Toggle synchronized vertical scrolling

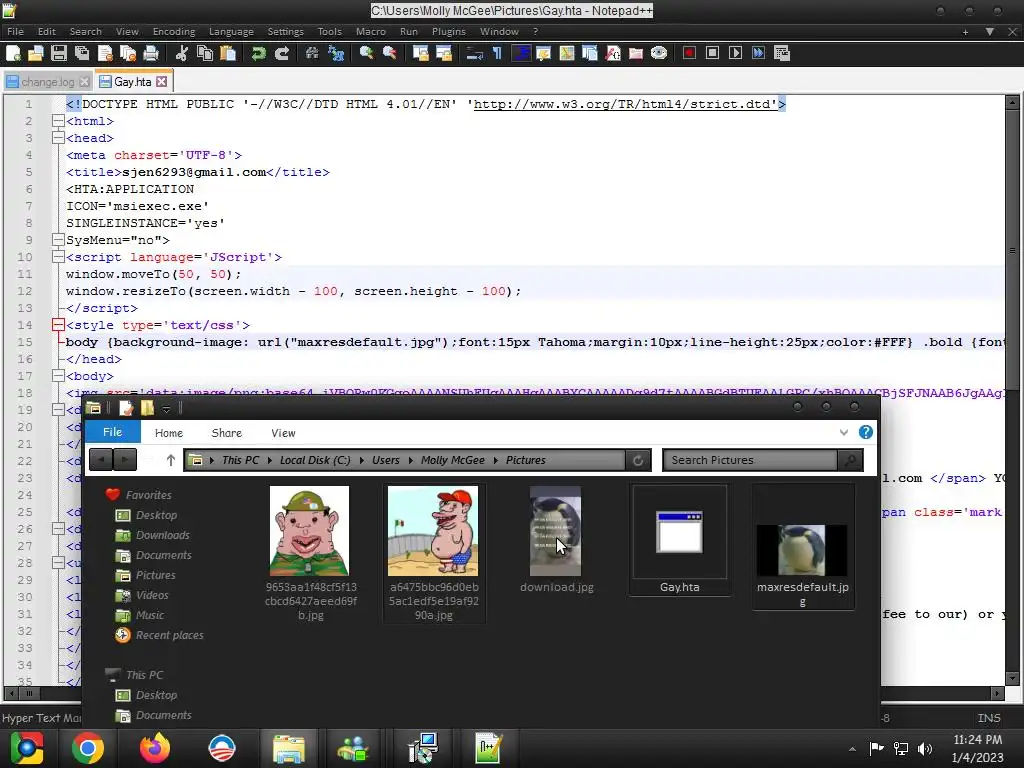tap(421, 54)
